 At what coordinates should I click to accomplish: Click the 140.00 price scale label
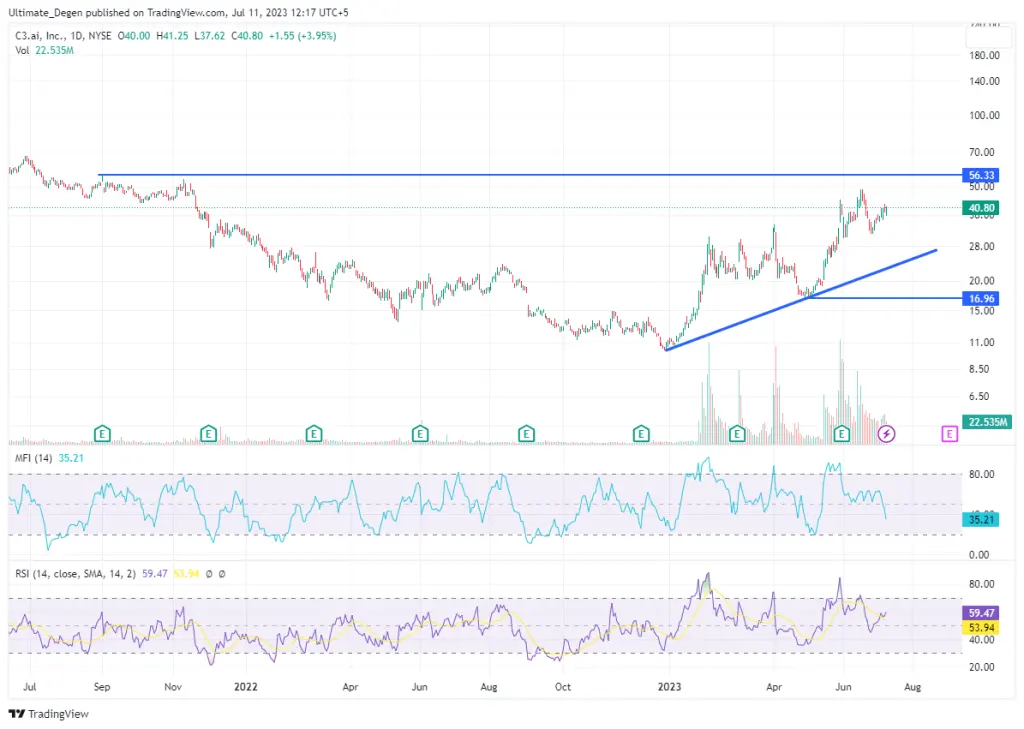point(984,81)
